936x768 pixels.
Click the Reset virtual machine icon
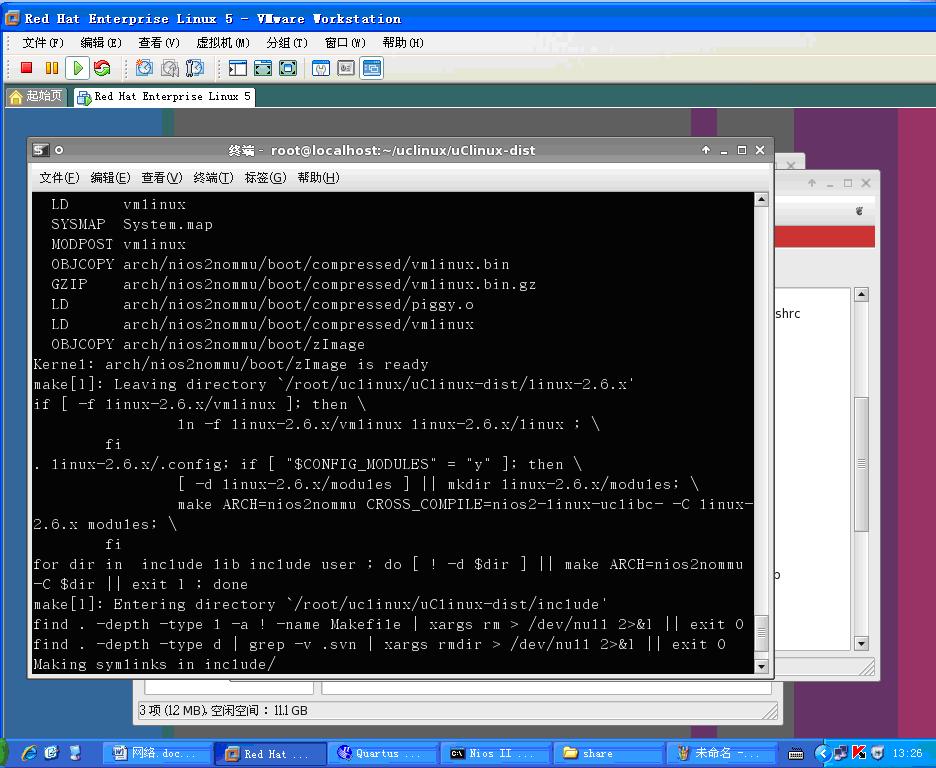[x=102, y=68]
